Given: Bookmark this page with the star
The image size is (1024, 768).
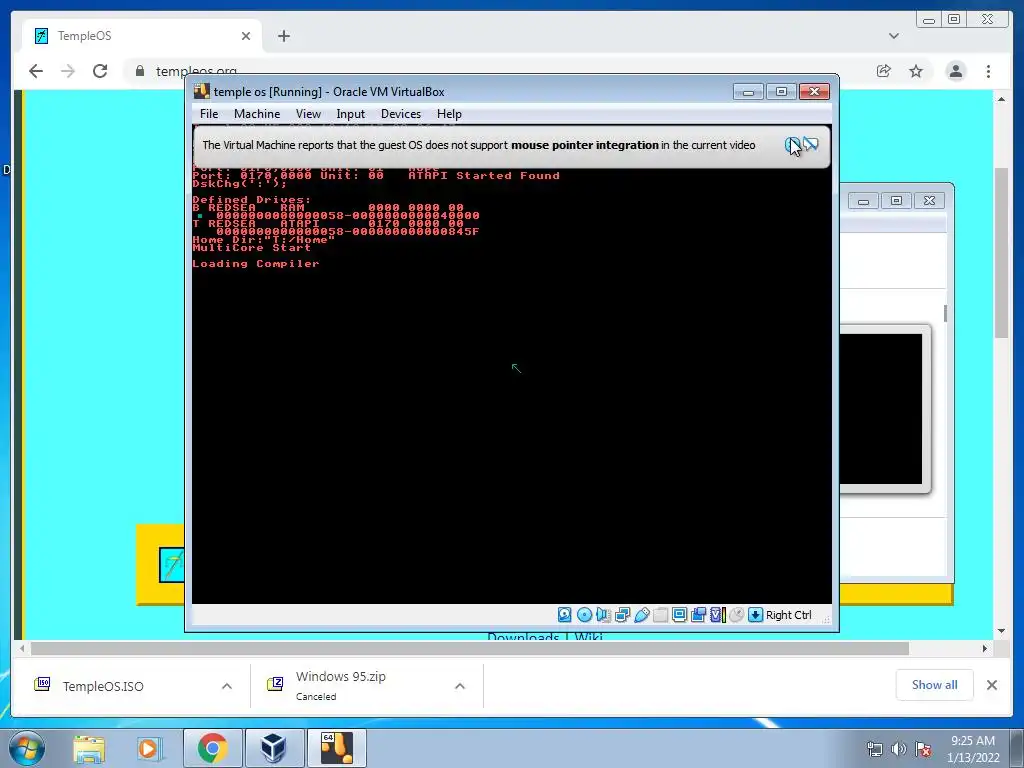Looking at the screenshot, I should tap(916, 71).
